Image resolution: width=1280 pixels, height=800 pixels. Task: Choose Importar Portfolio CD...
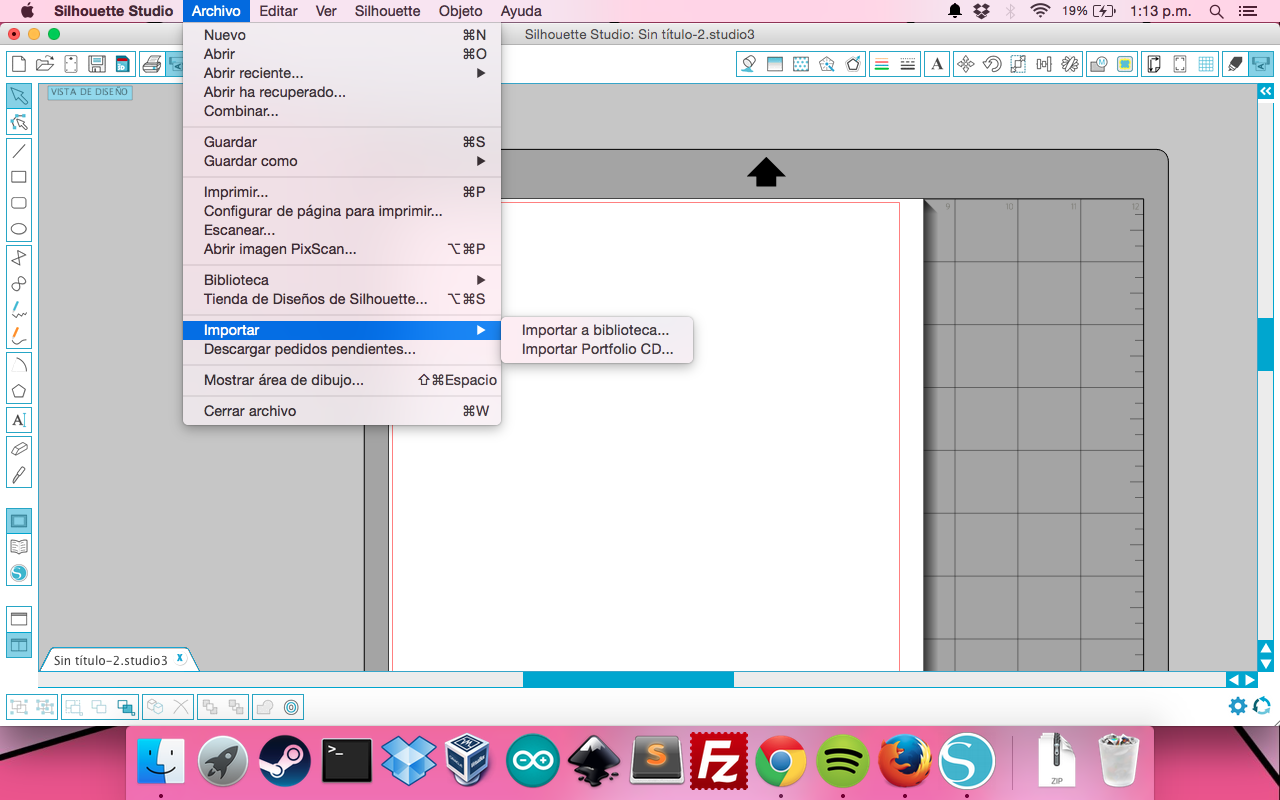(x=596, y=350)
